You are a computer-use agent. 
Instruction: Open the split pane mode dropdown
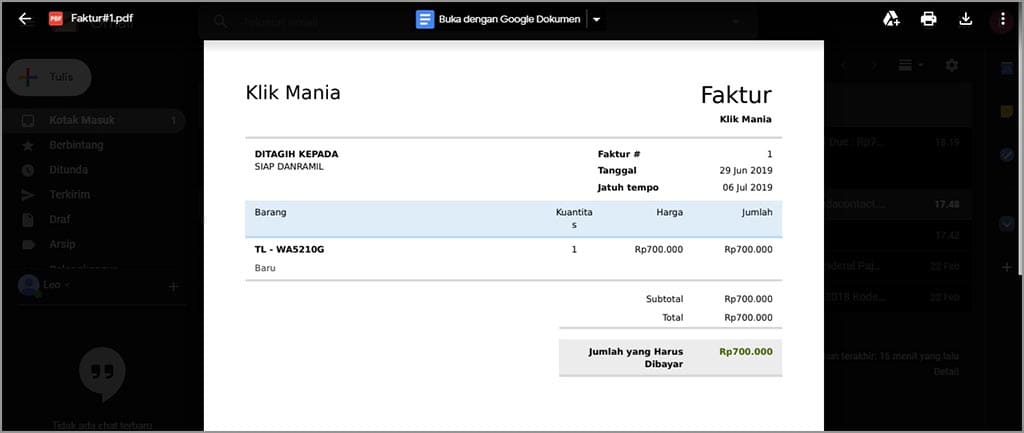coord(910,65)
